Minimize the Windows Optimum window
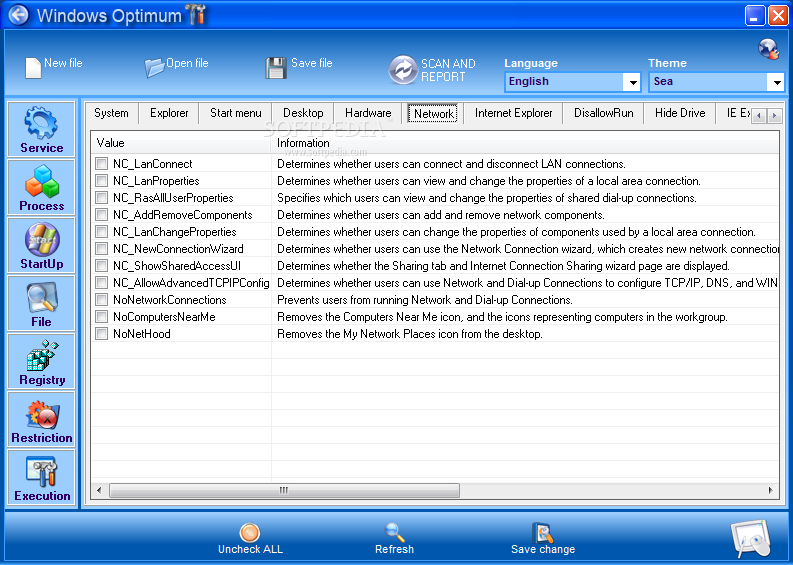Screen dimensions: 793x565 point(755,16)
